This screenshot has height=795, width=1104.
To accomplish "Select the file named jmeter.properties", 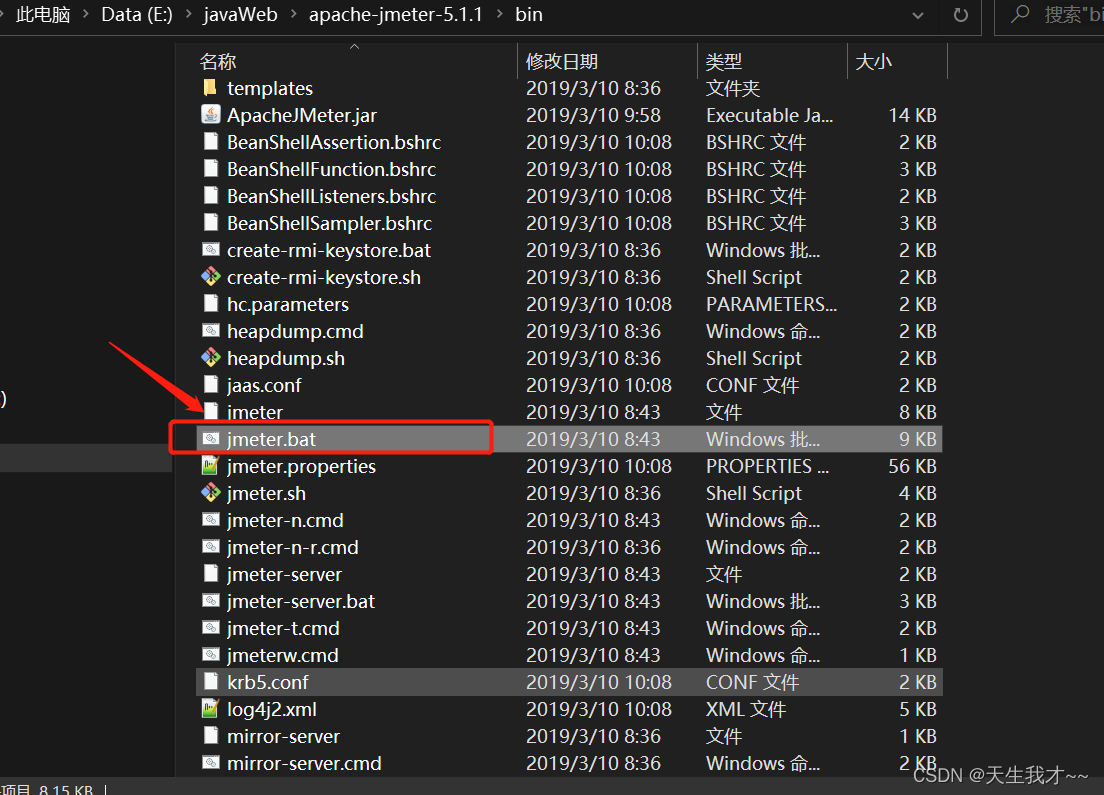I will click(x=301, y=466).
